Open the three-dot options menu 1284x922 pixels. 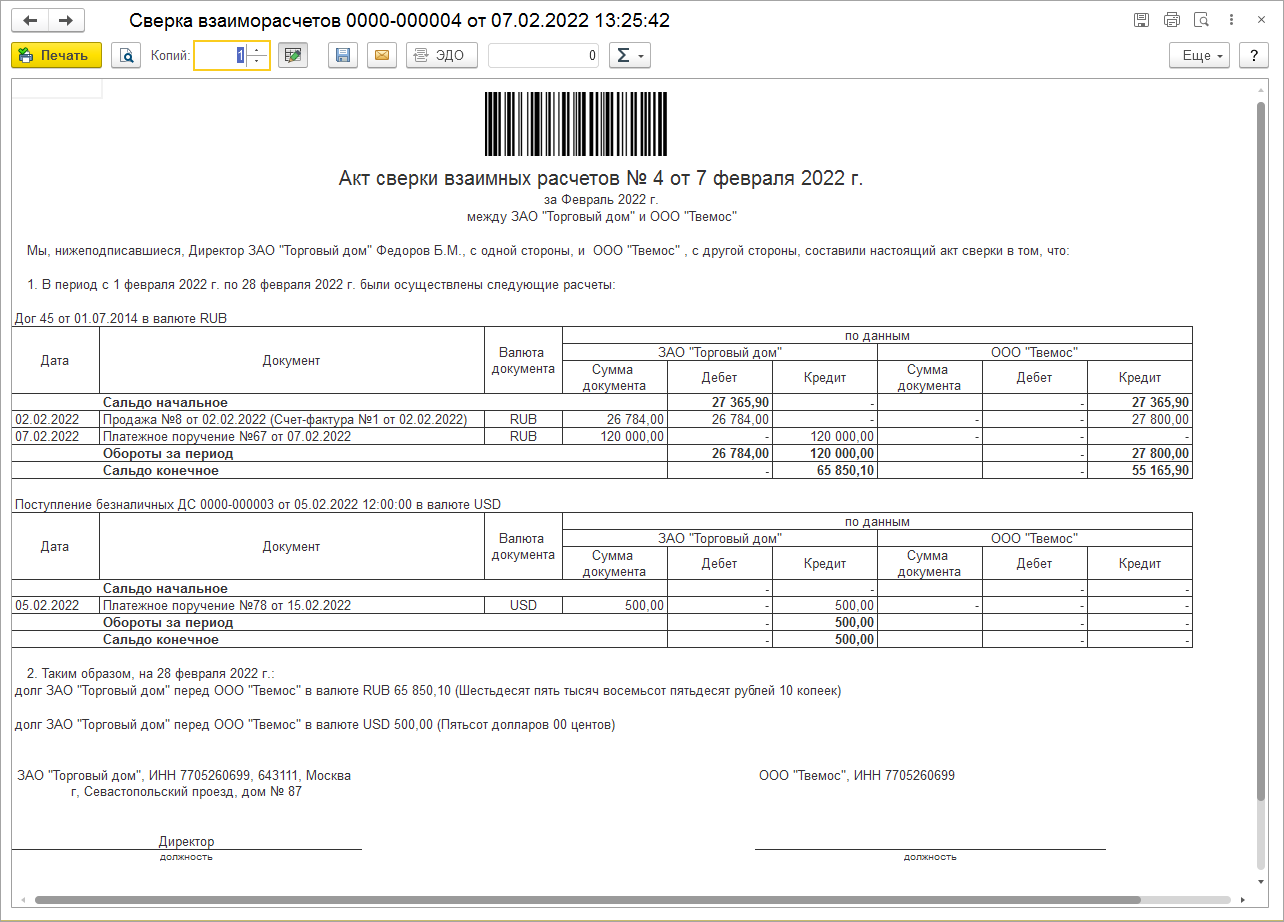(1232, 20)
